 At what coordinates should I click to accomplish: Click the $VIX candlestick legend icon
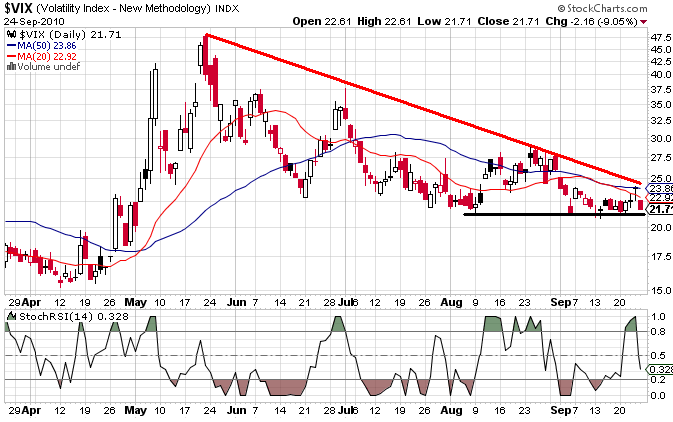[10, 34]
